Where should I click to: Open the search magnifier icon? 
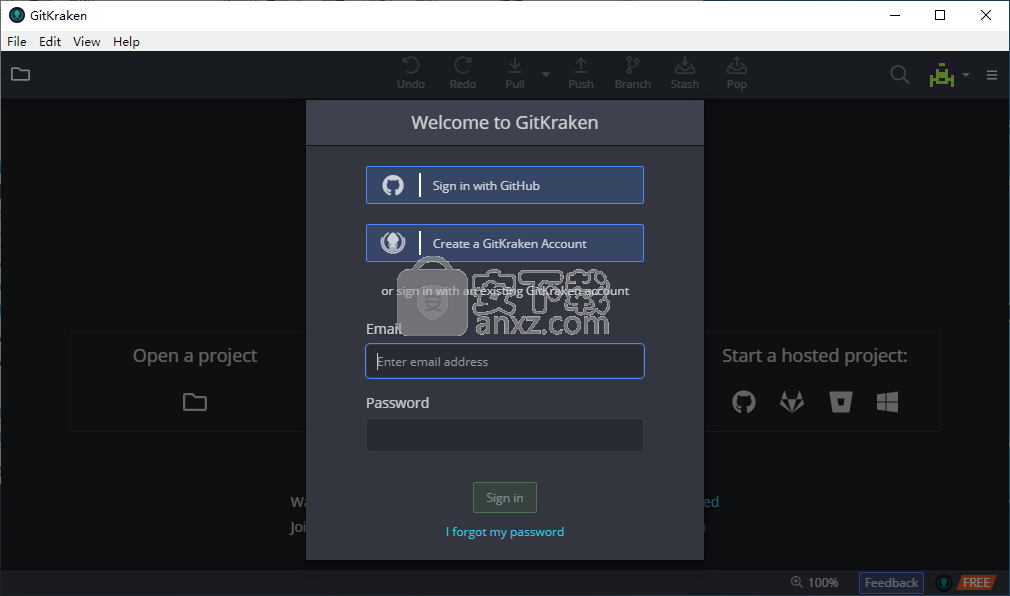tap(899, 75)
